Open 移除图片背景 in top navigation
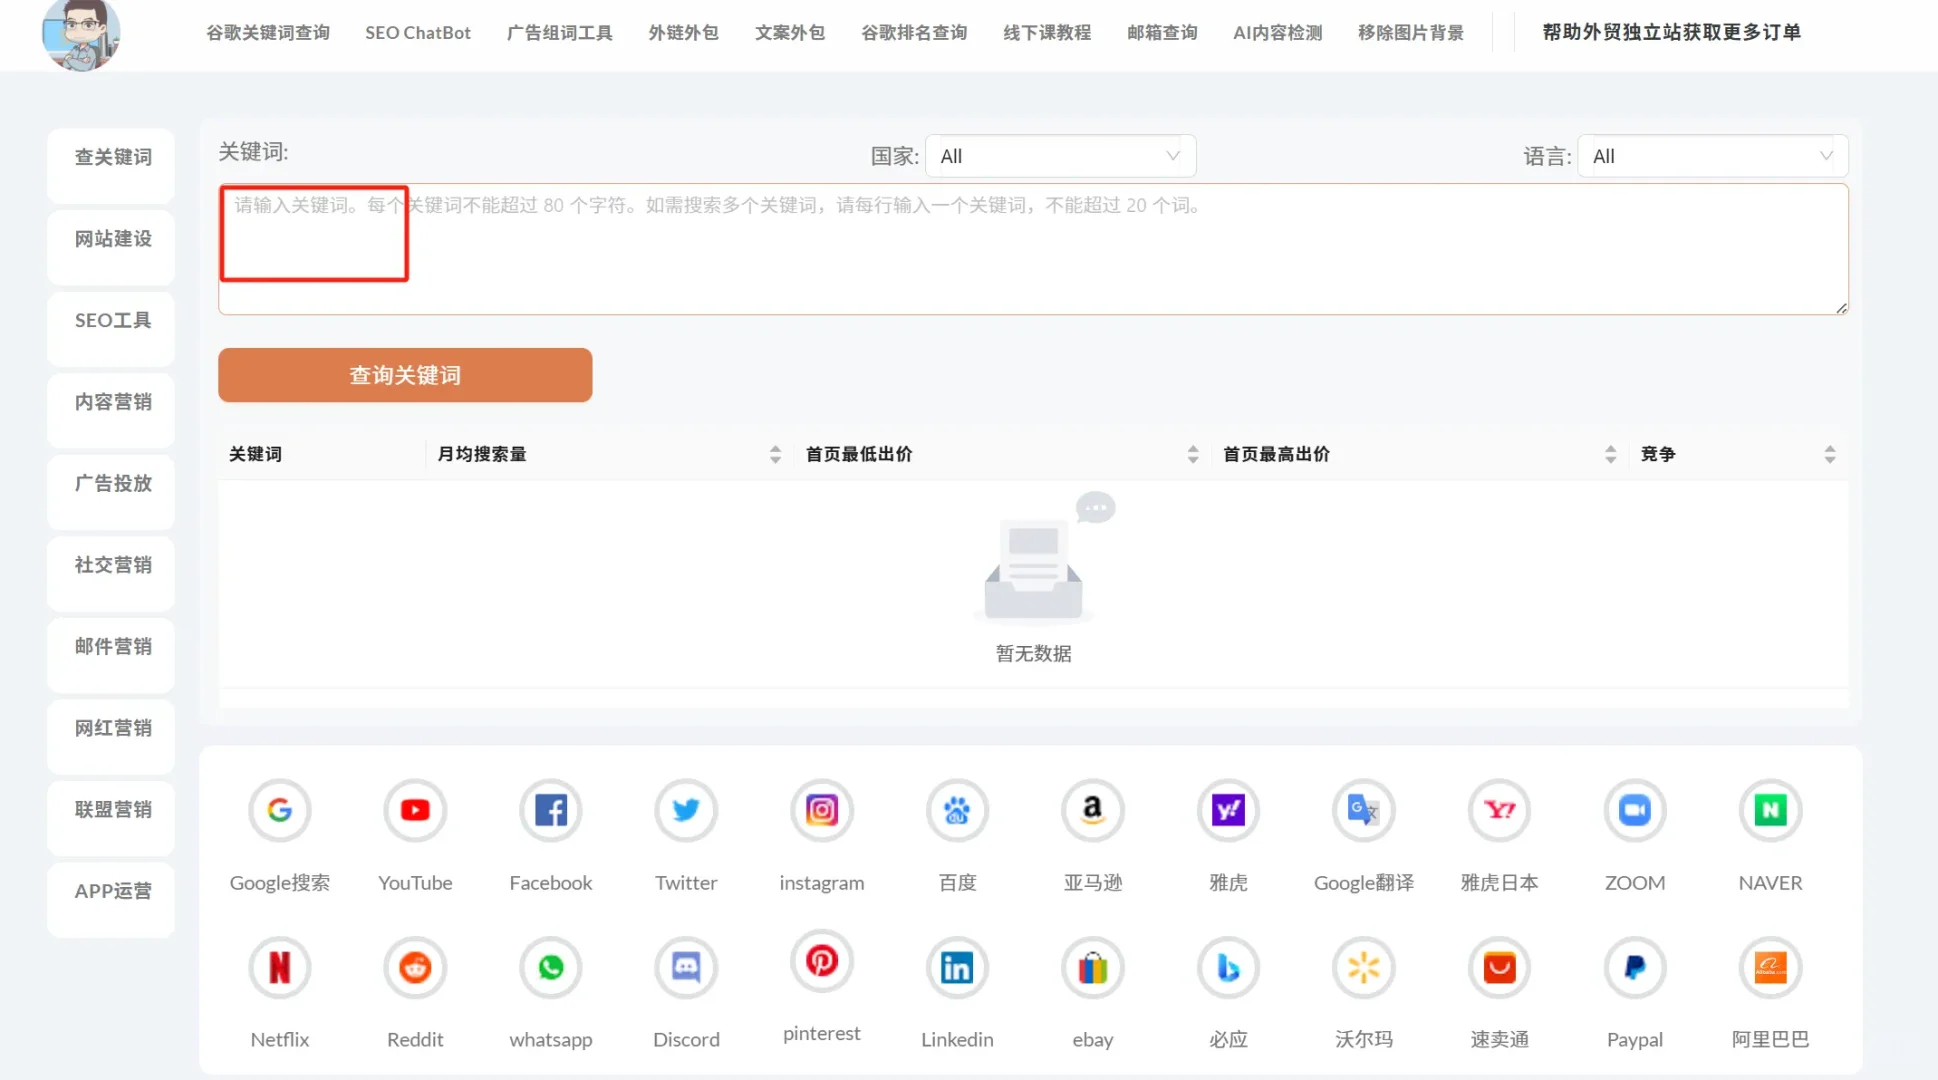The height and width of the screenshot is (1080, 1938). click(1411, 33)
